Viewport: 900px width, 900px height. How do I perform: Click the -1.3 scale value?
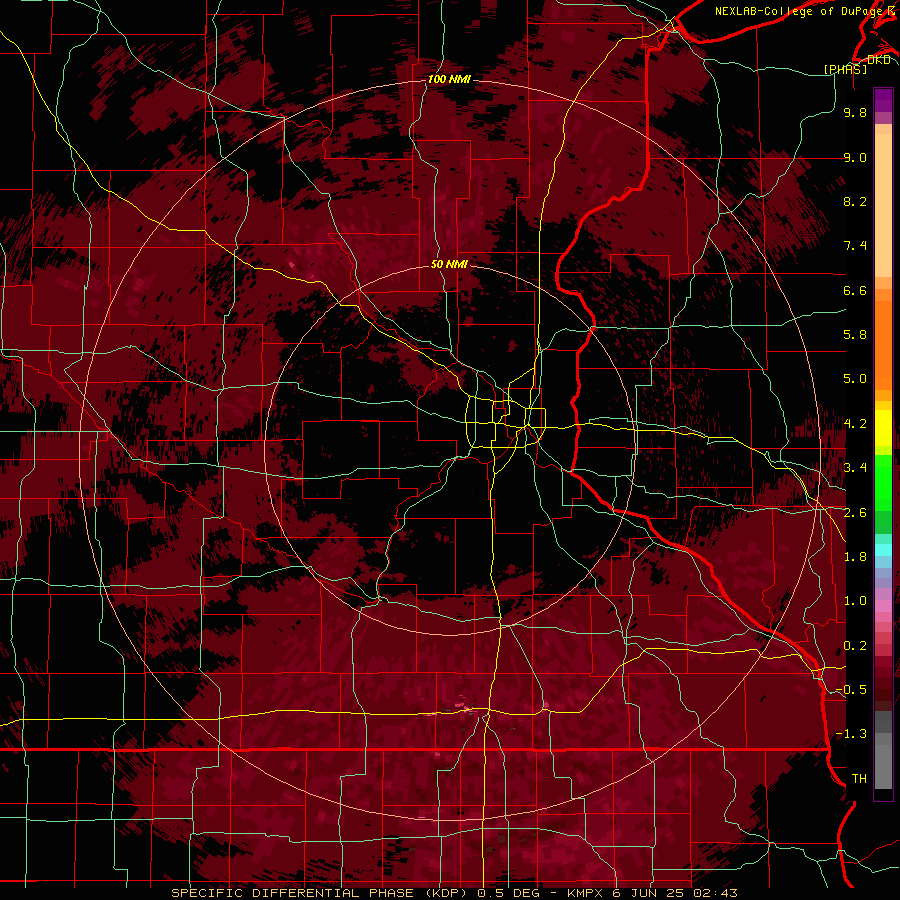coord(851,734)
